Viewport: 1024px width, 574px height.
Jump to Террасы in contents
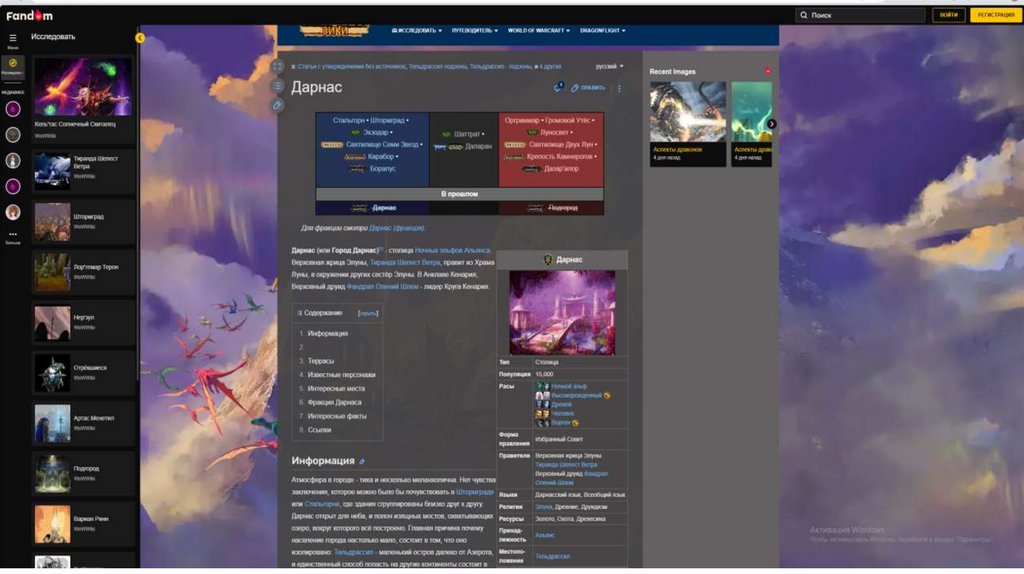(321, 361)
